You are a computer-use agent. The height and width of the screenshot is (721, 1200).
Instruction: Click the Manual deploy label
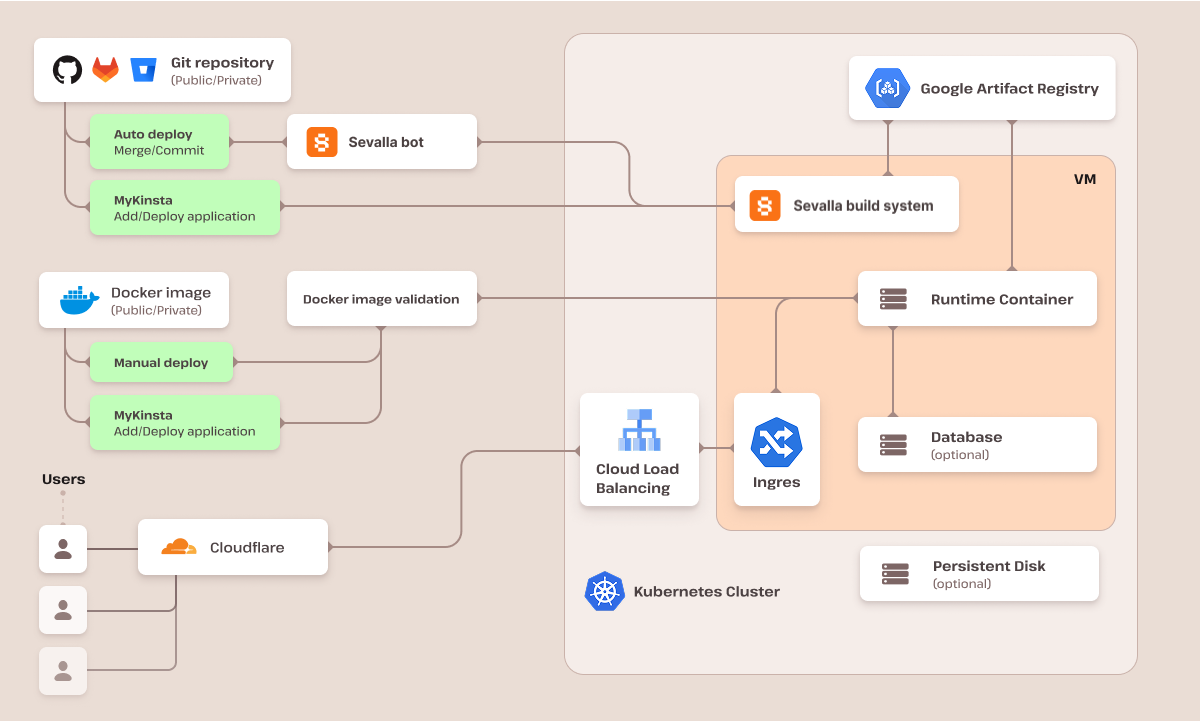coord(161,362)
